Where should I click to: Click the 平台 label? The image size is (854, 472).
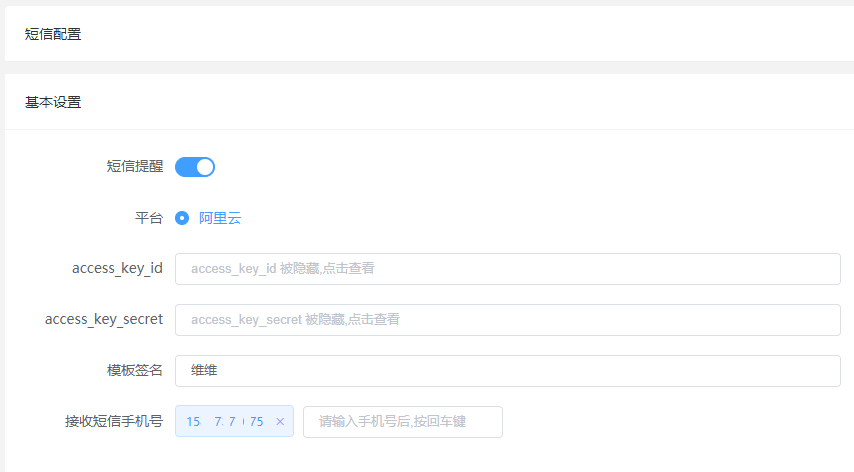pos(149,218)
